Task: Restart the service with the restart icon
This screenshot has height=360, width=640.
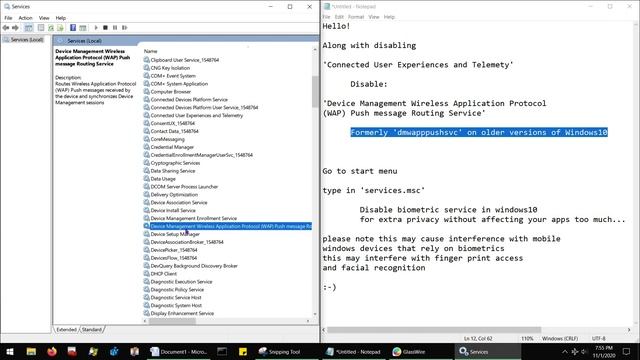Action: pos(124,28)
